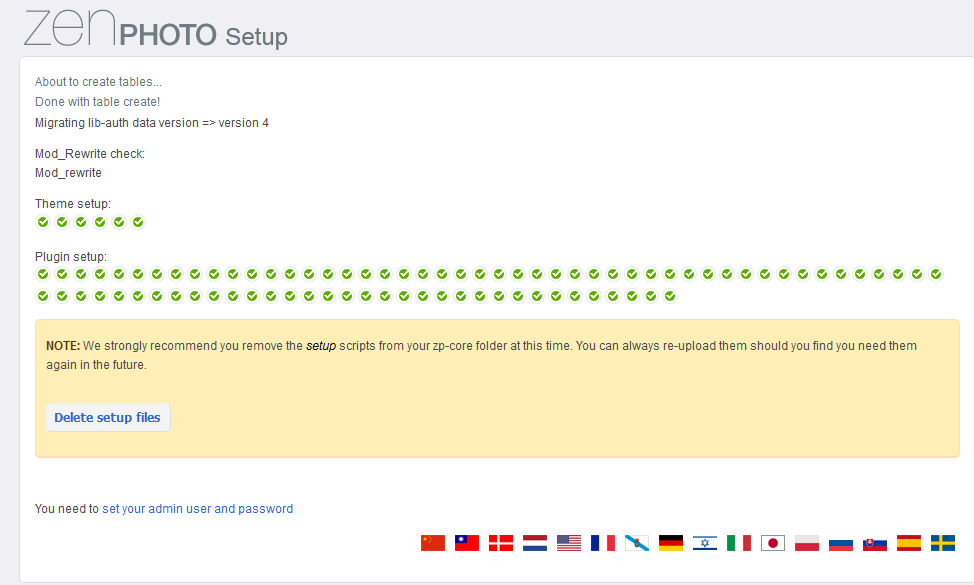This screenshot has height=585, width=974.
Task: Click the 'About to create tables...' text
Action: tap(98, 82)
